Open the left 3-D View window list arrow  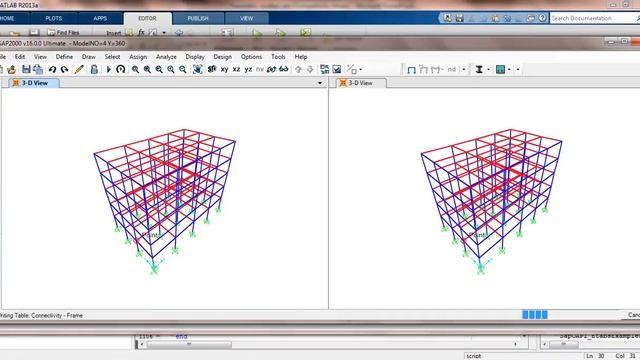click(320, 83)
